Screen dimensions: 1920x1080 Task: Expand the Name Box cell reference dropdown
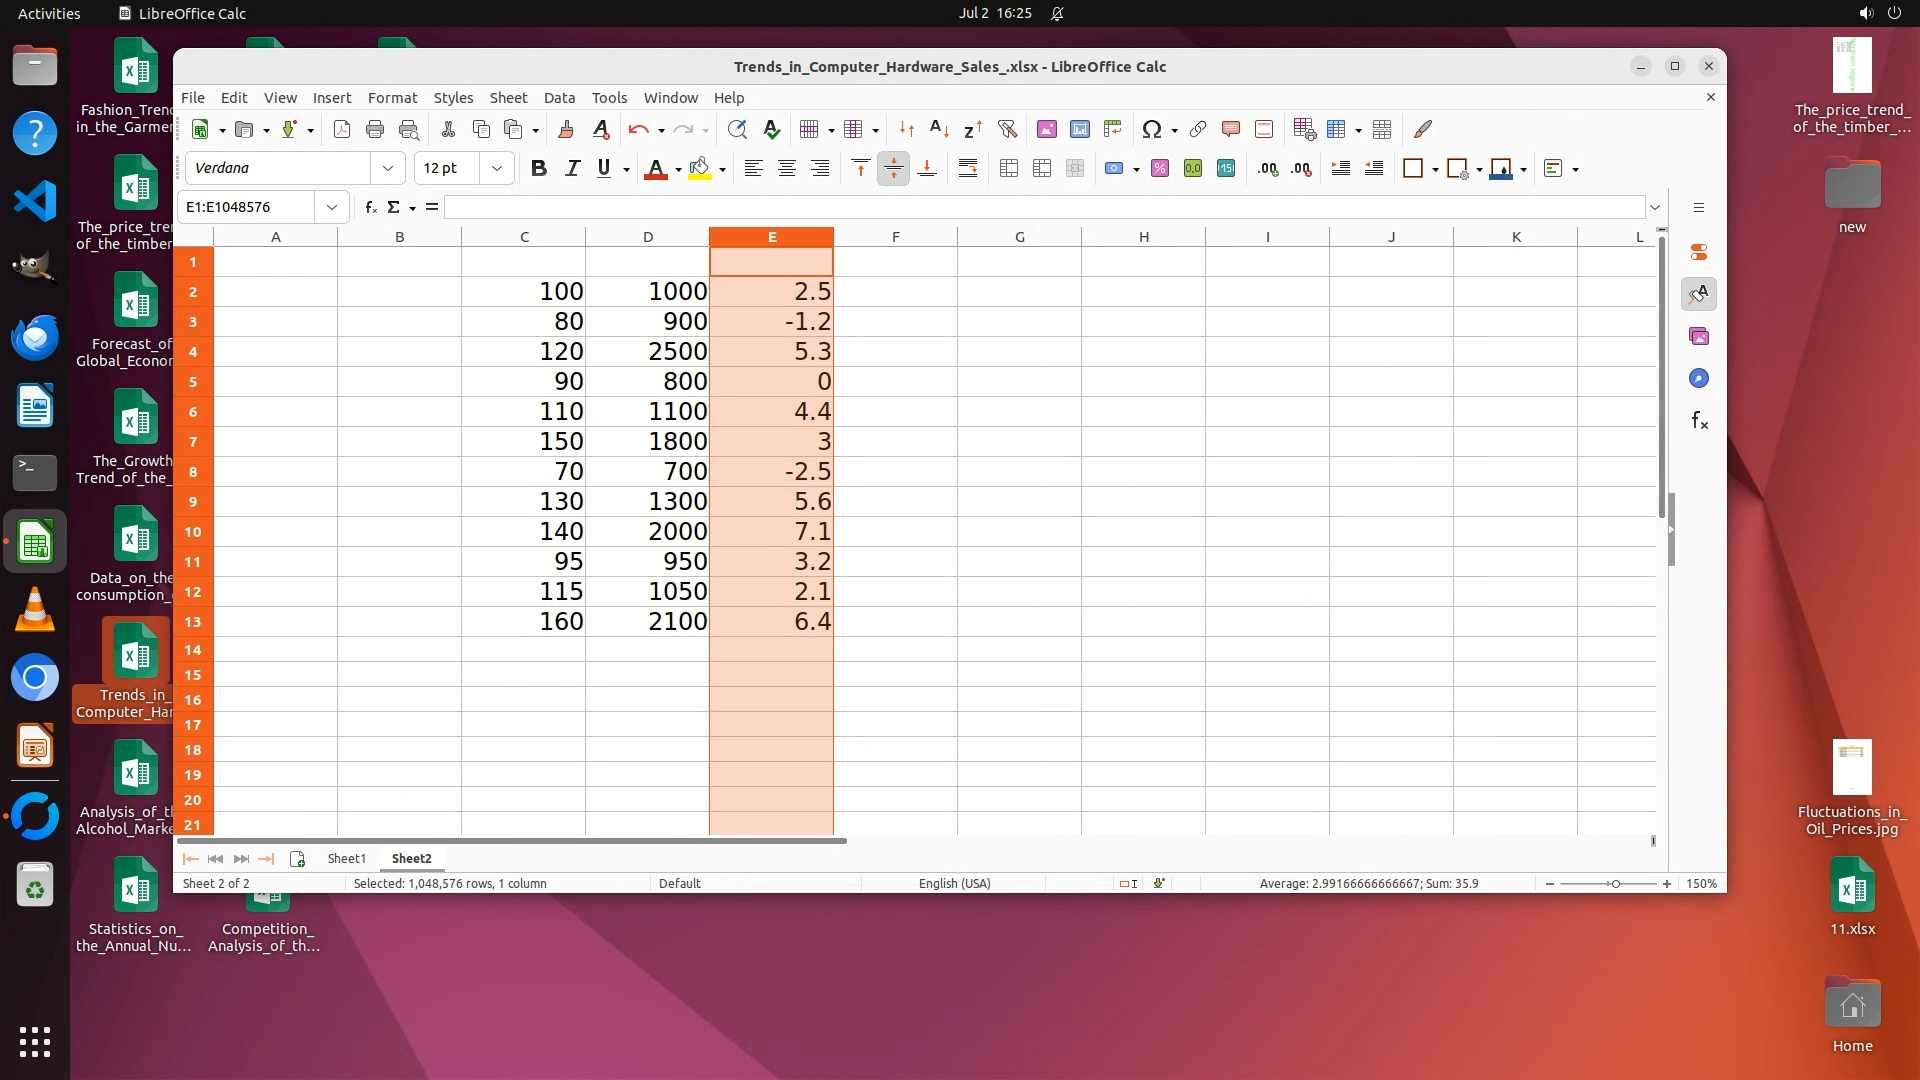[331, 207]
